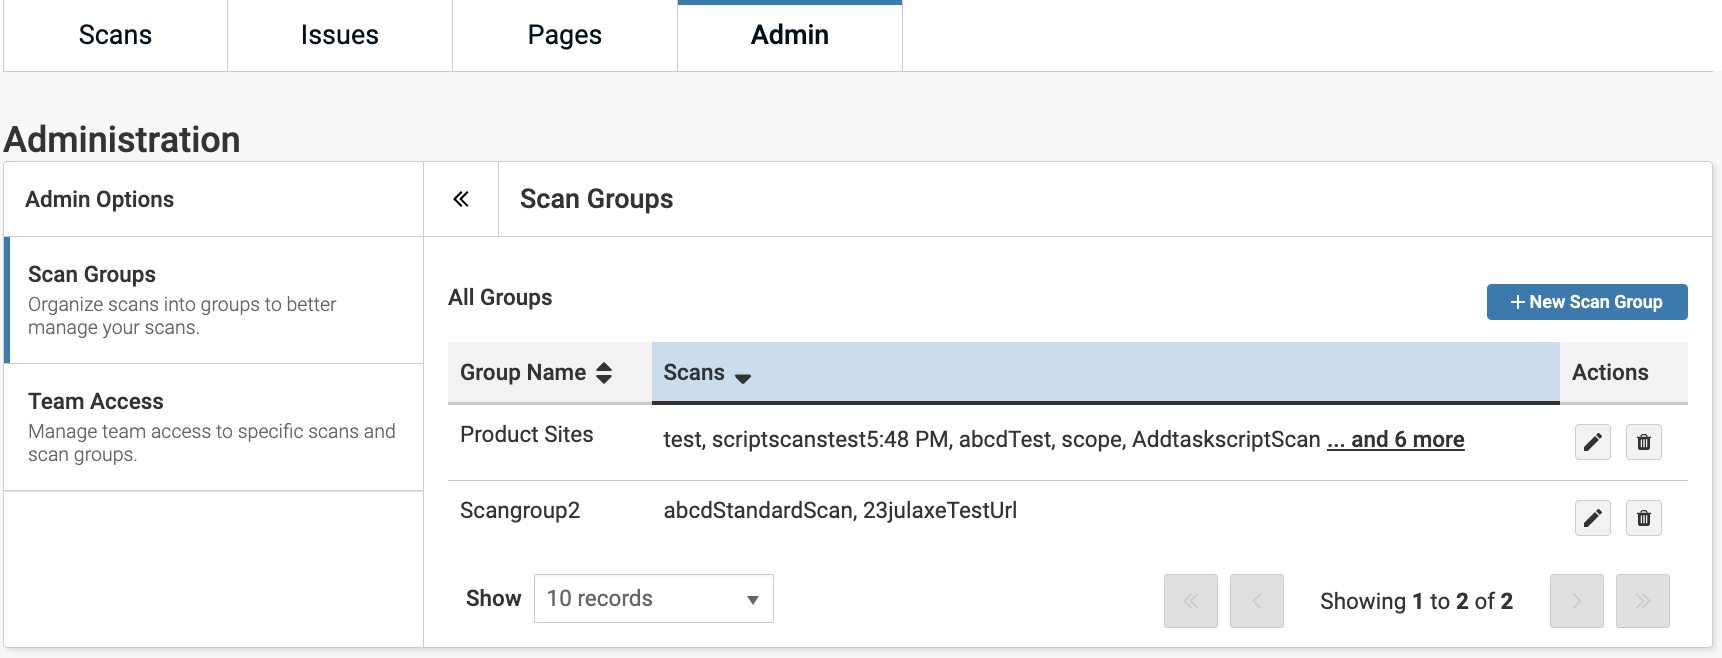Switch to the Scans tab
This screenshot has height=658, width=1722.
[115, 35]
